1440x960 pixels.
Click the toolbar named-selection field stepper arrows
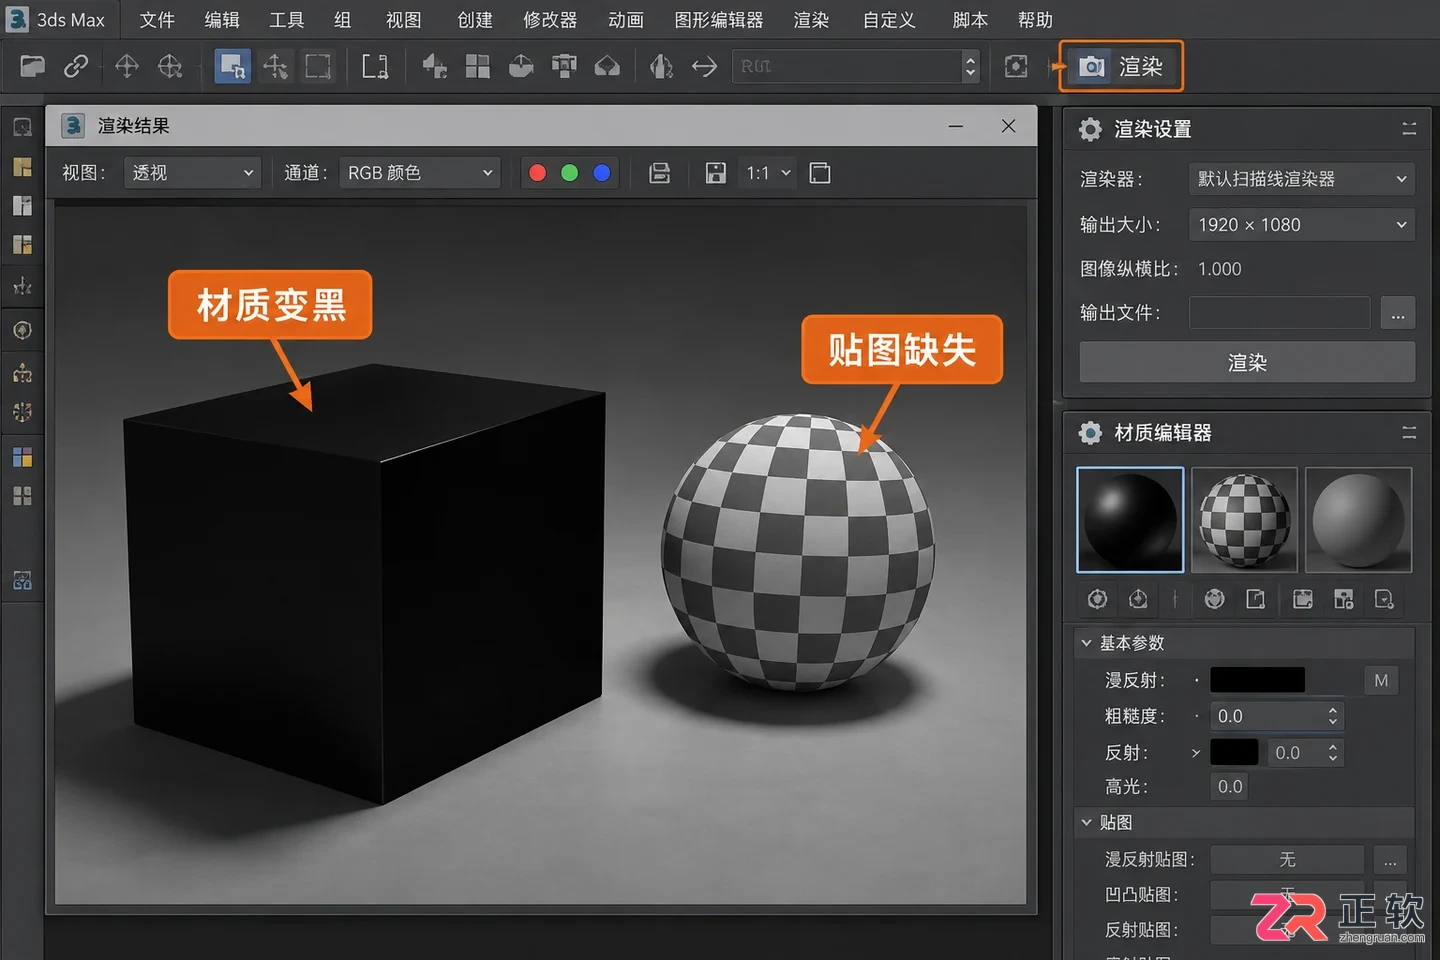(x=970, y=66)
